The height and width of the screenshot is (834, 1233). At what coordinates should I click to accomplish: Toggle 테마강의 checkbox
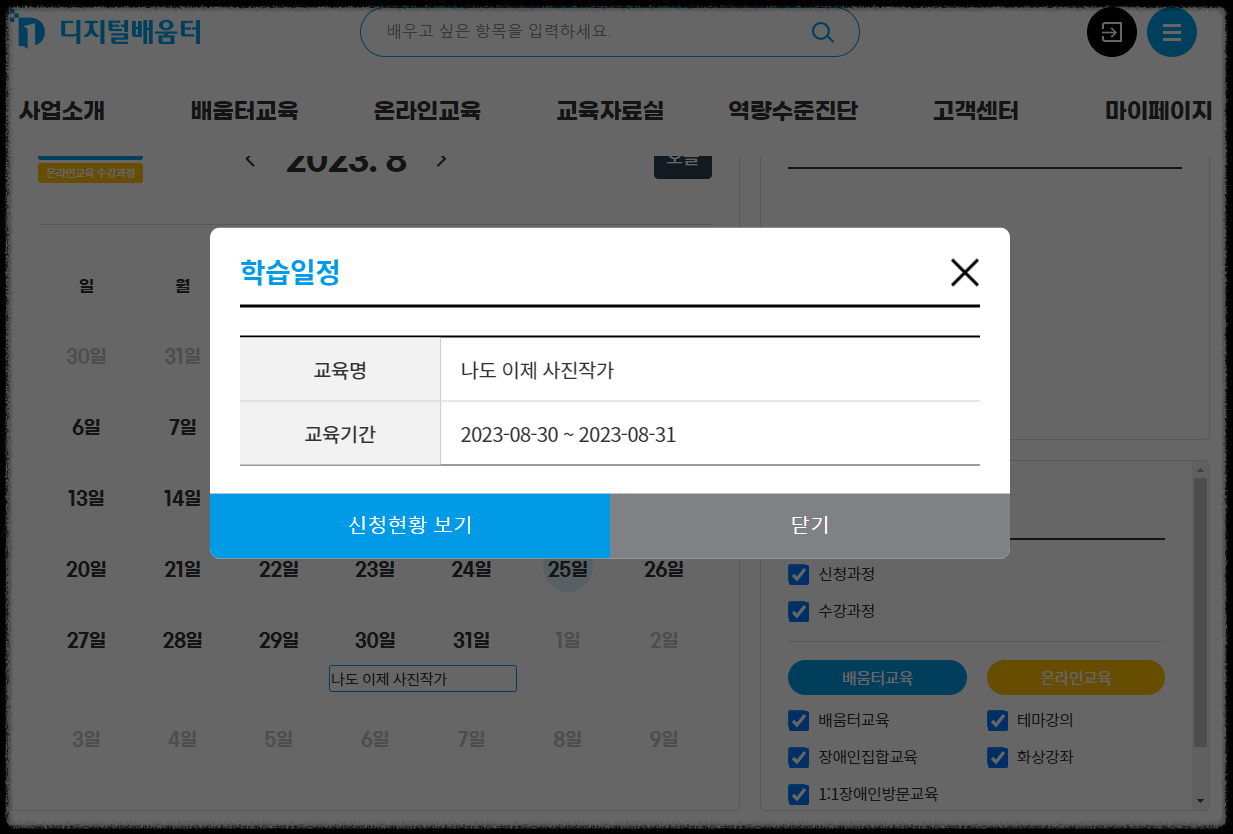point(997,720)
